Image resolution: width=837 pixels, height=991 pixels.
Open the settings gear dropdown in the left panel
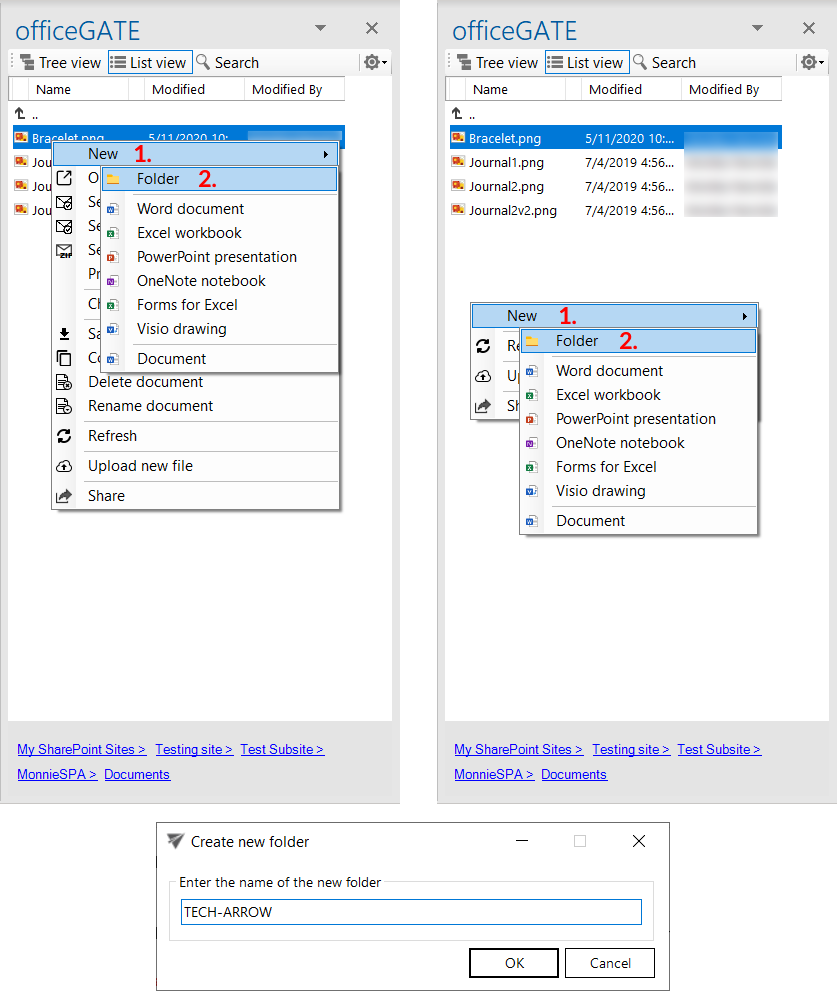(x=375, y=62)
